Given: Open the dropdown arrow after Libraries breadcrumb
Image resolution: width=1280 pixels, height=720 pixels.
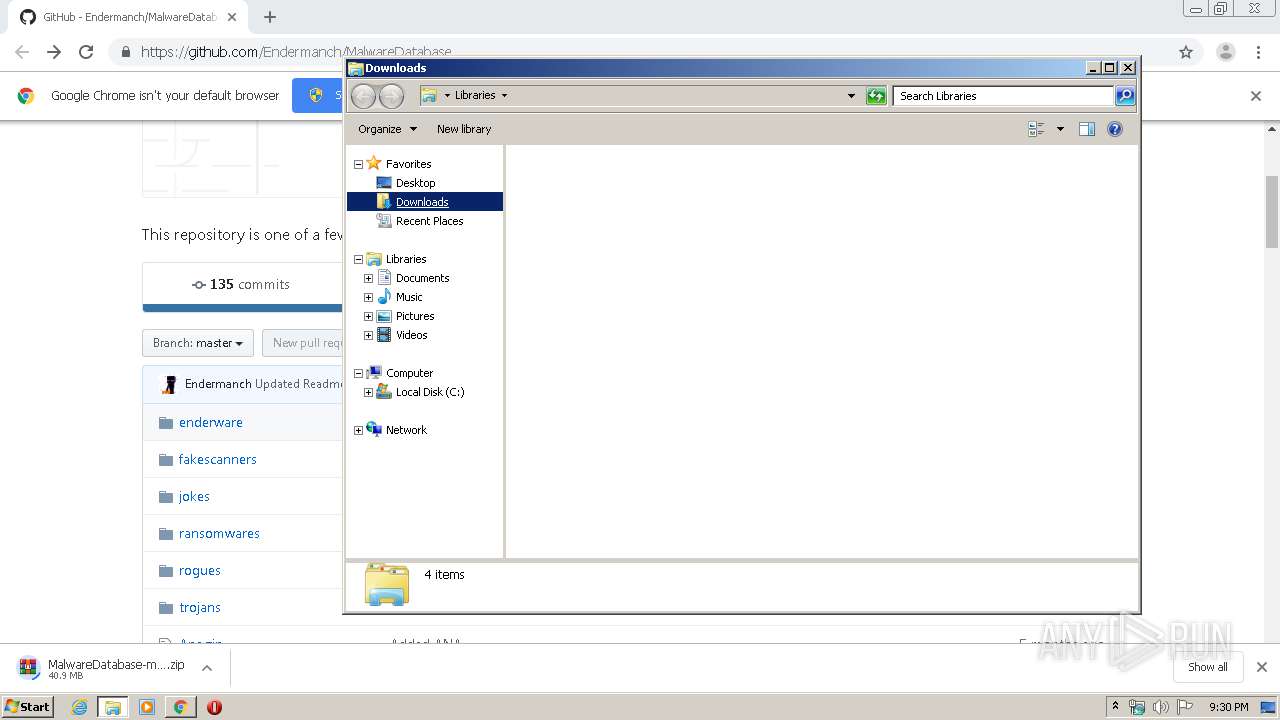Looking at the screenshot, I should click(504, 96).
